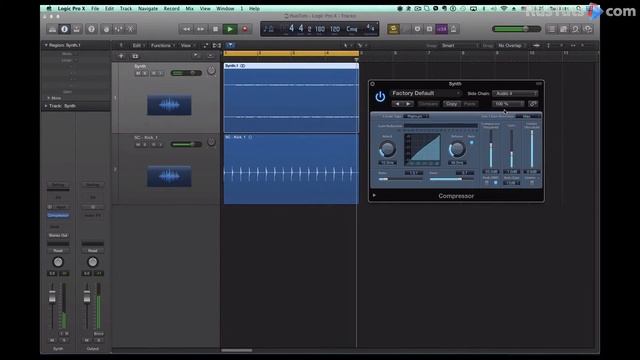Click the Compare button in Compressor
The width and height of the screenshot is (640, 360).
tap(428, 104)
